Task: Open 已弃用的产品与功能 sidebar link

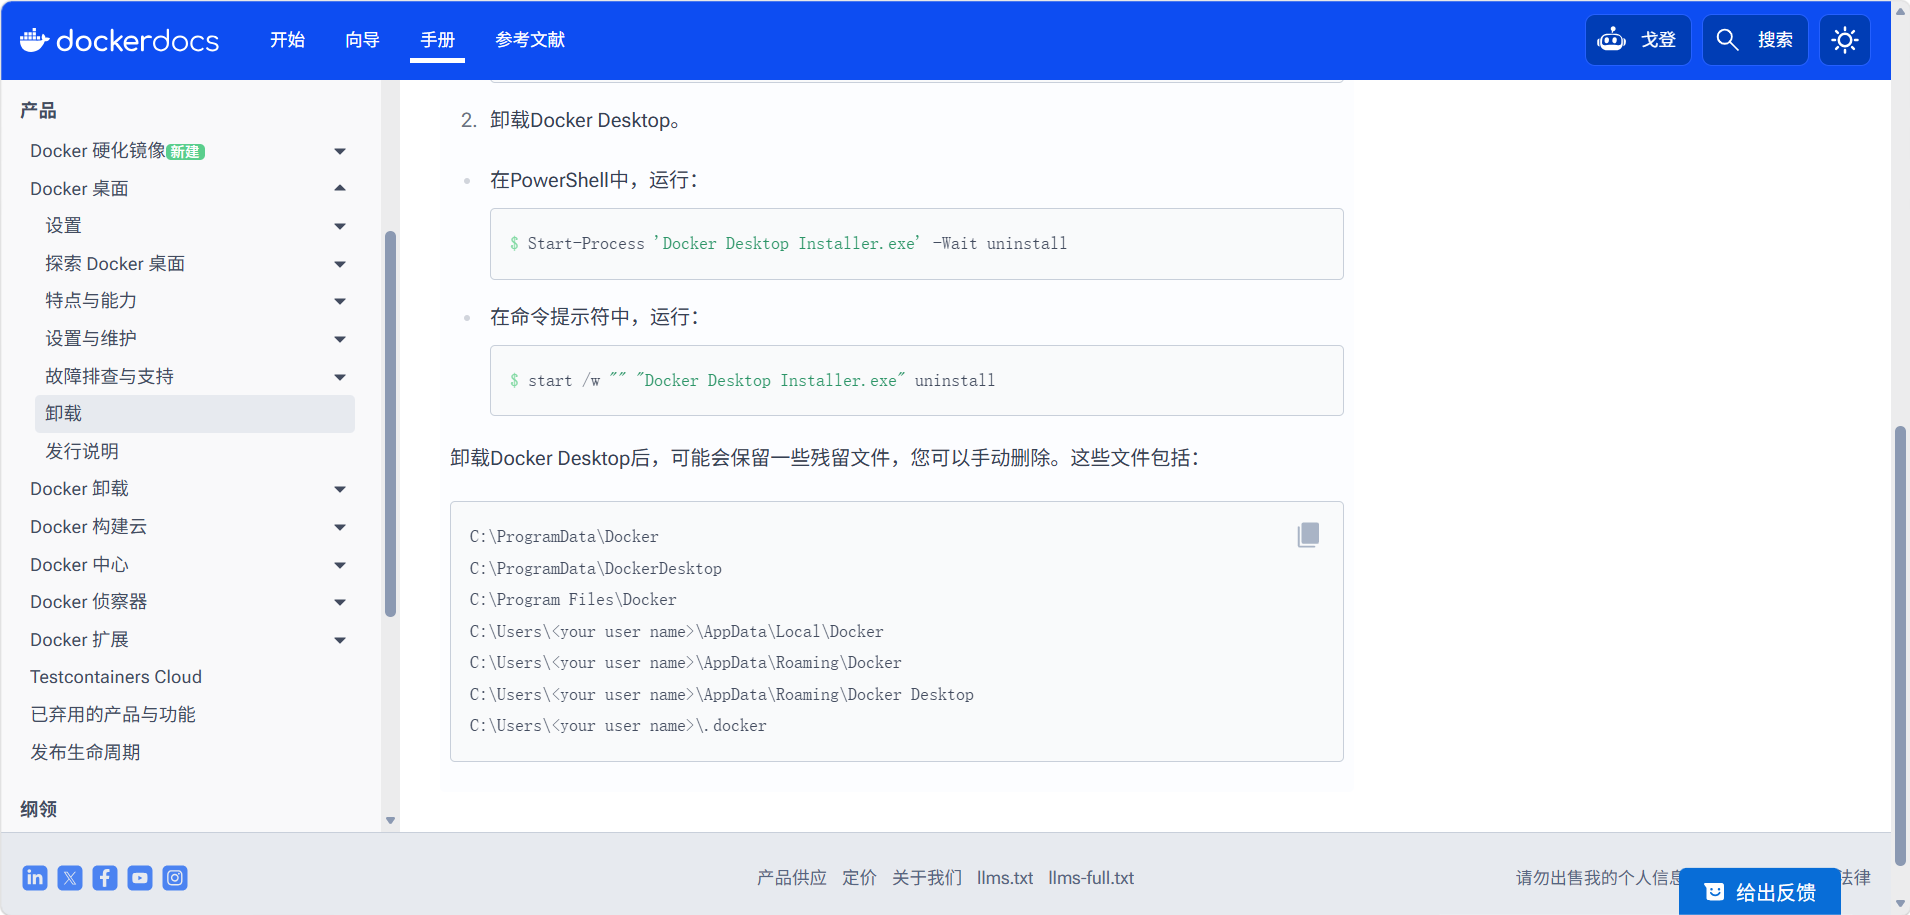Action: (113, 715)
